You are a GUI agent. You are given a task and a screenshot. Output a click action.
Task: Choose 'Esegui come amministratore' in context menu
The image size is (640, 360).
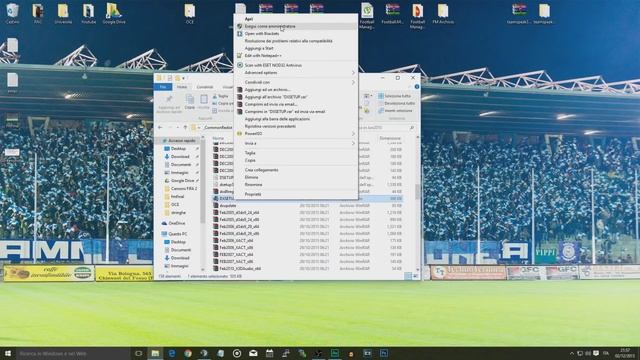tap(270, 26)
